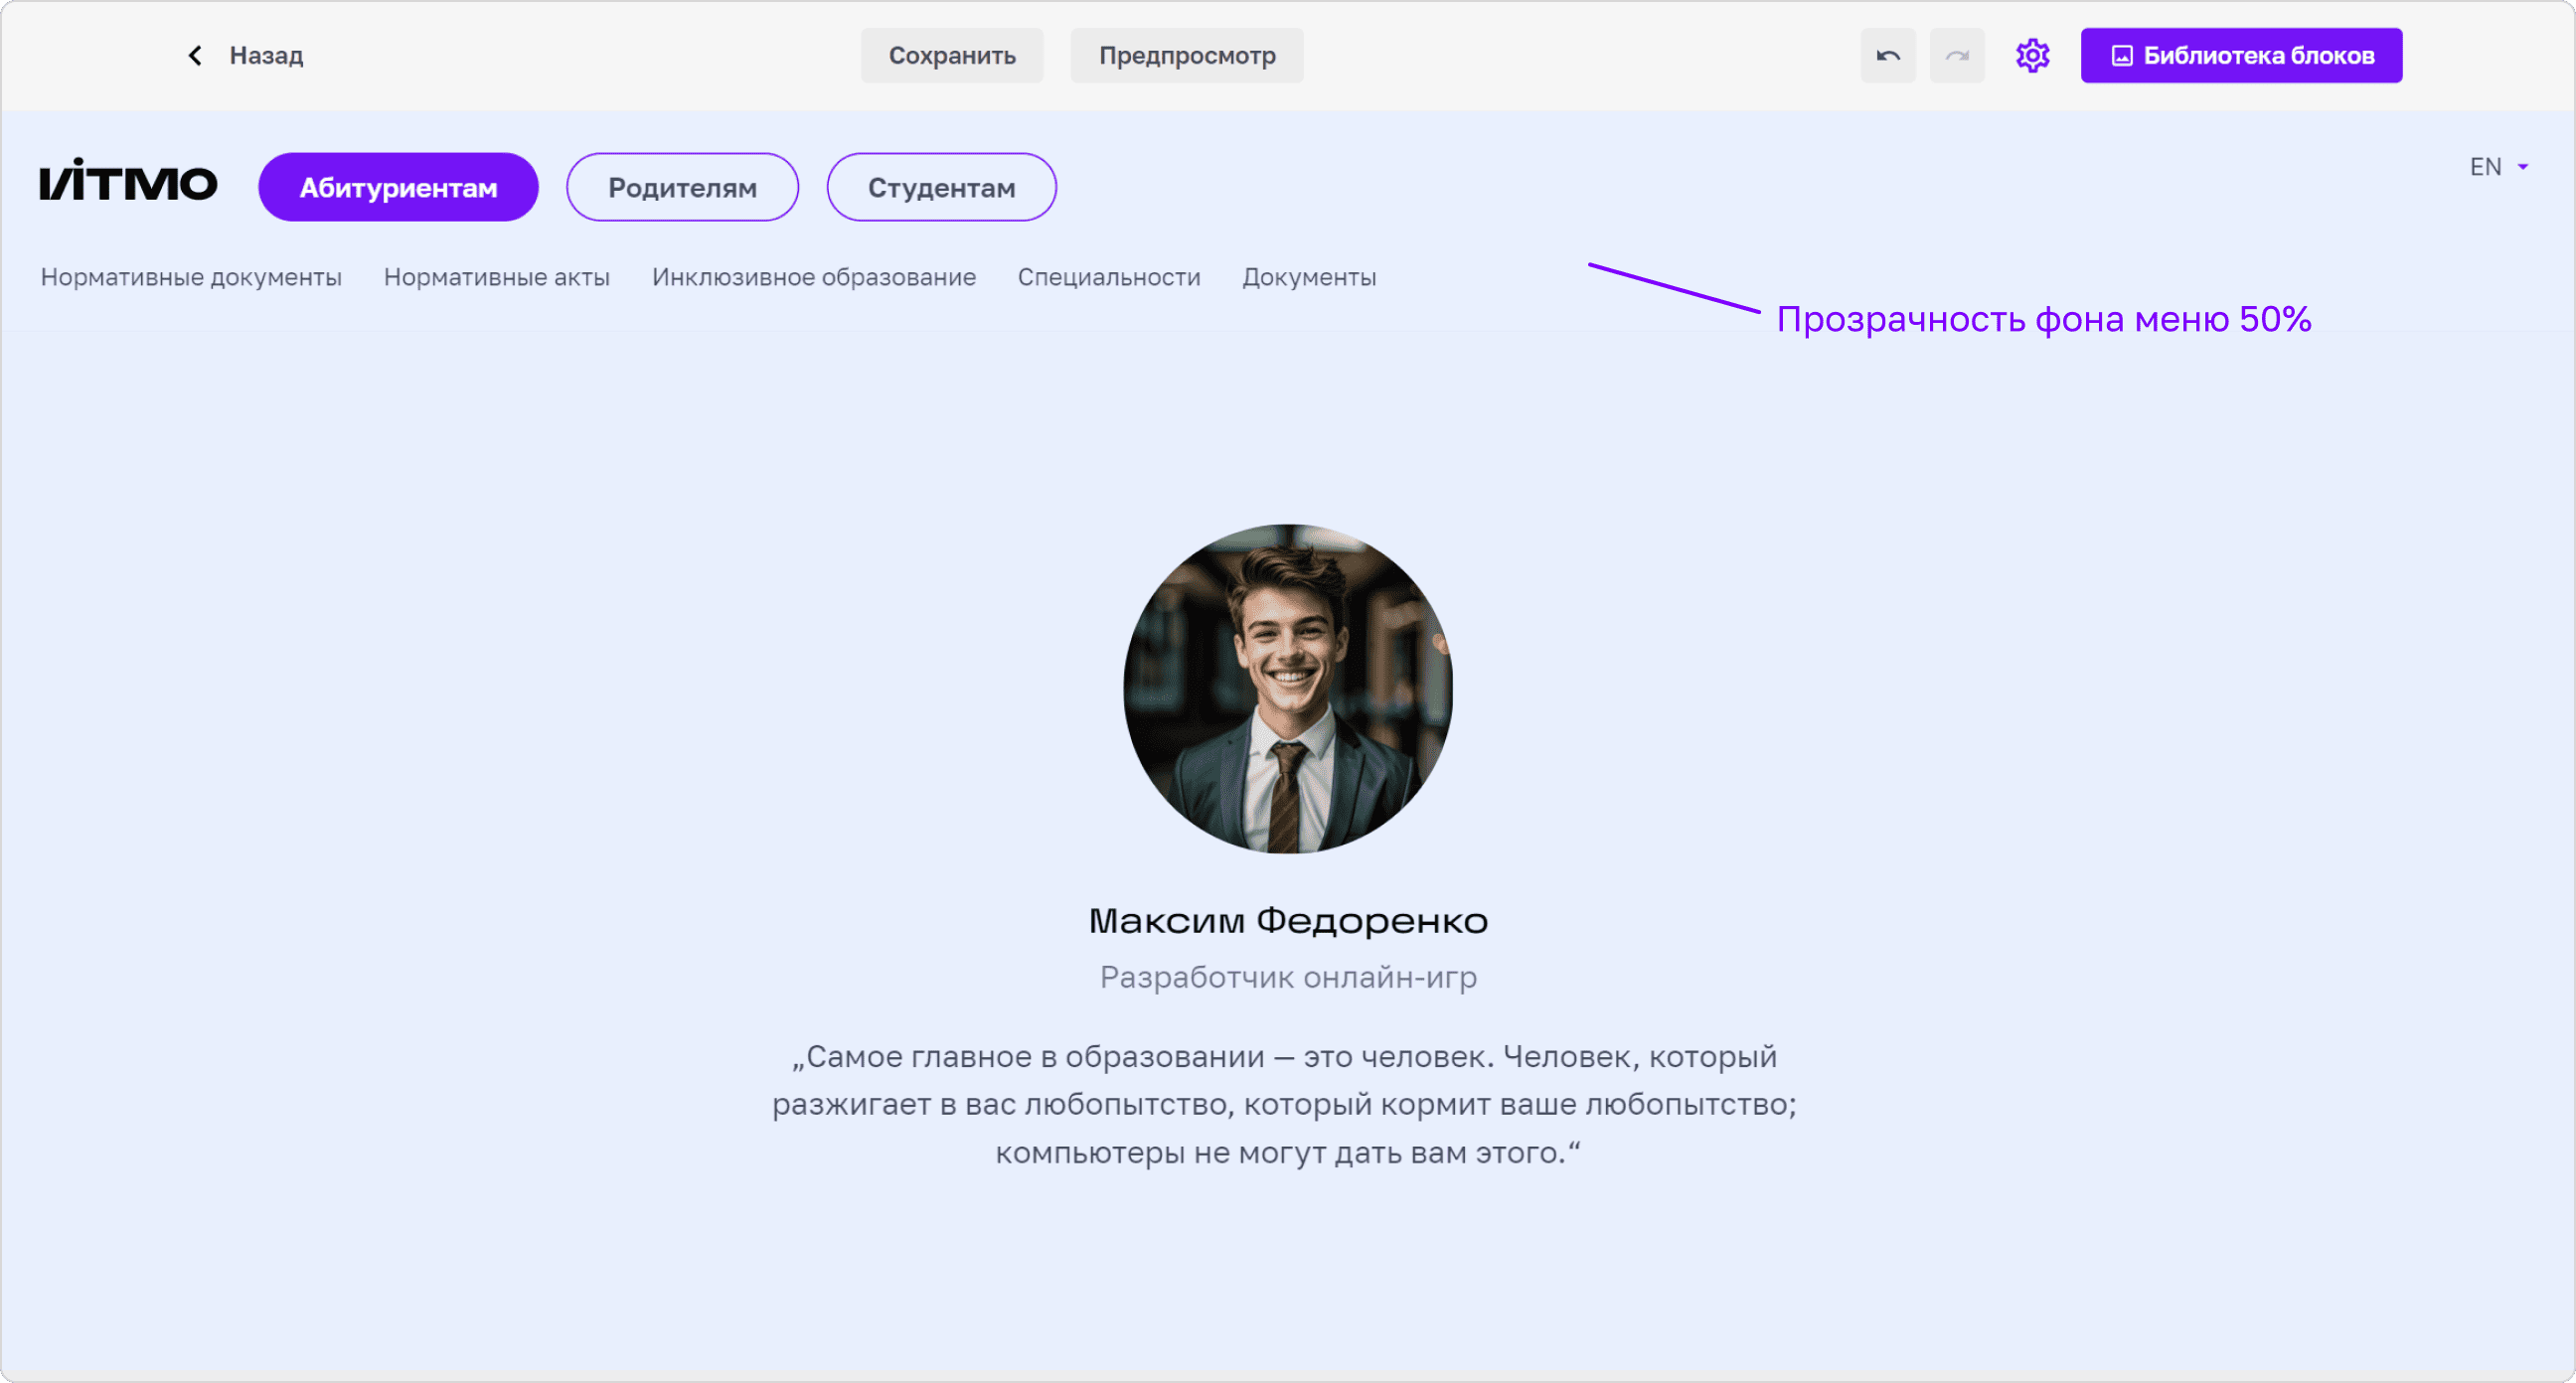
Task: Redo the undone action
Action: click(1957, 56)
